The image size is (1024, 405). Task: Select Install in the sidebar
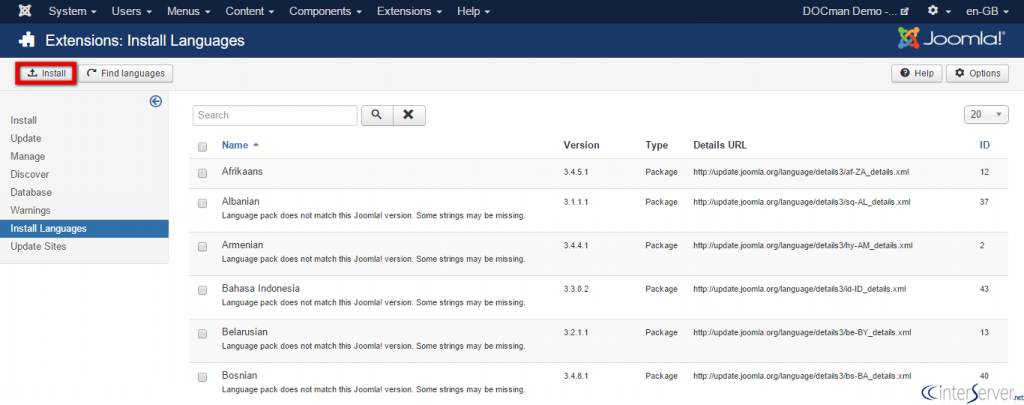click(x=24, y=120)
